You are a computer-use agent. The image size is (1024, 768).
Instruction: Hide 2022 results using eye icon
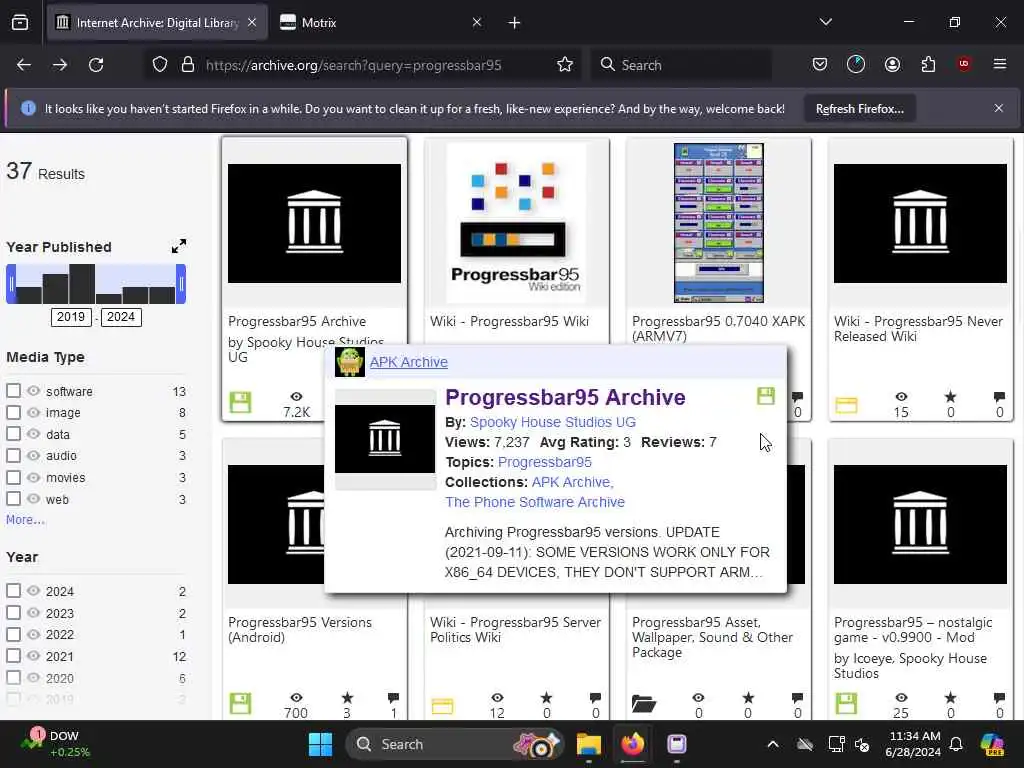(x=33, y=634)
